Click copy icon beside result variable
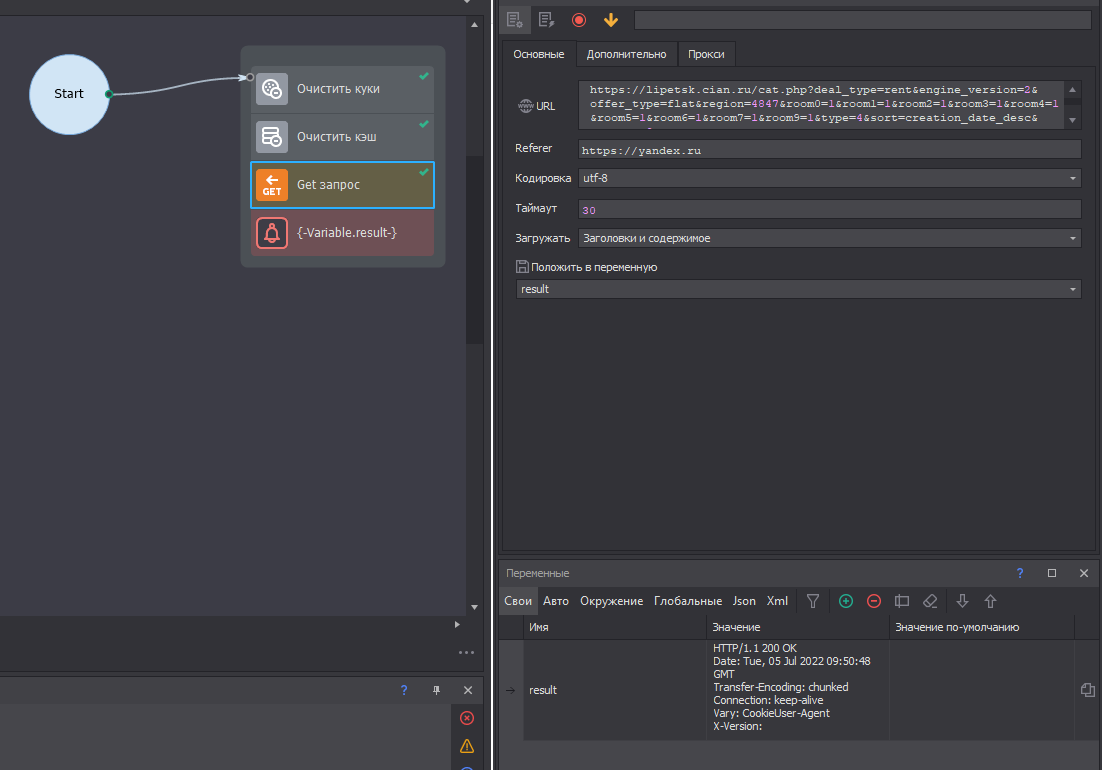 [1088, 690]
